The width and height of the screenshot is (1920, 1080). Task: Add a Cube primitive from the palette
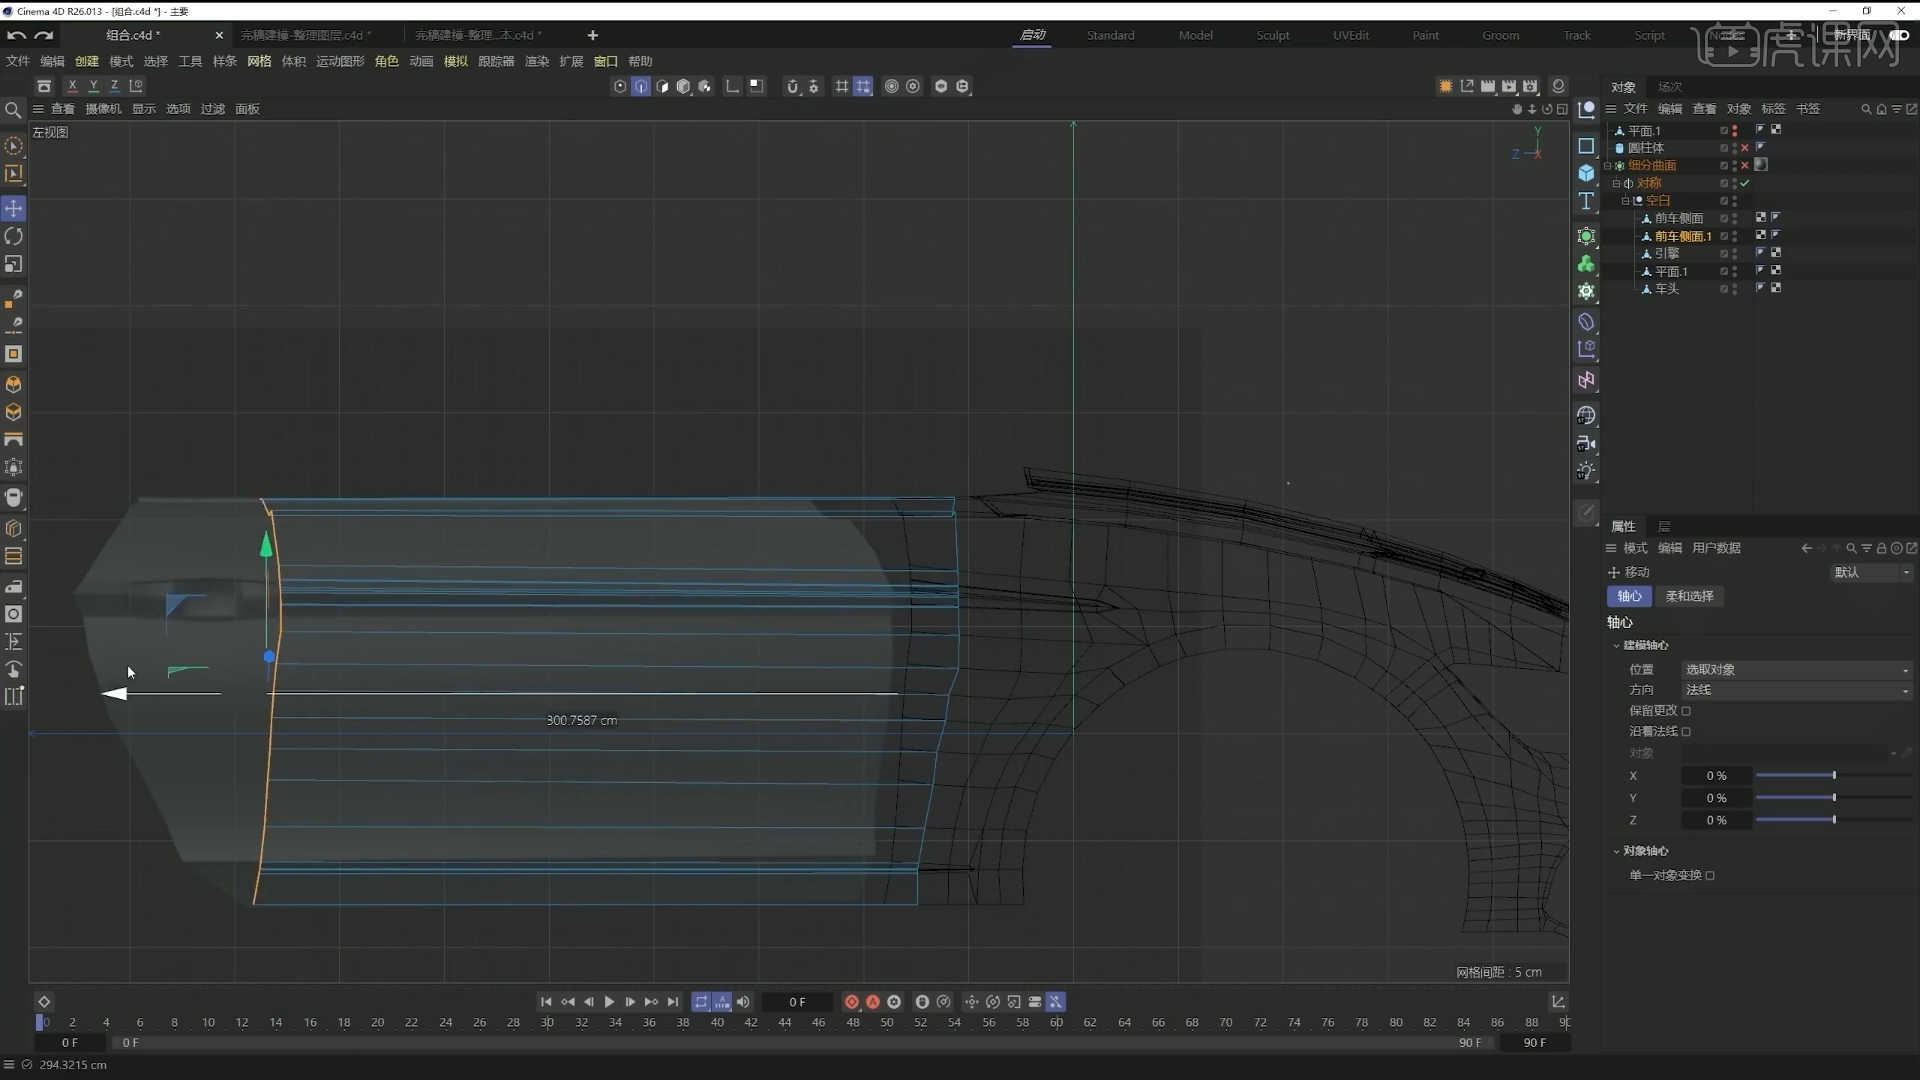[1586, 173]
